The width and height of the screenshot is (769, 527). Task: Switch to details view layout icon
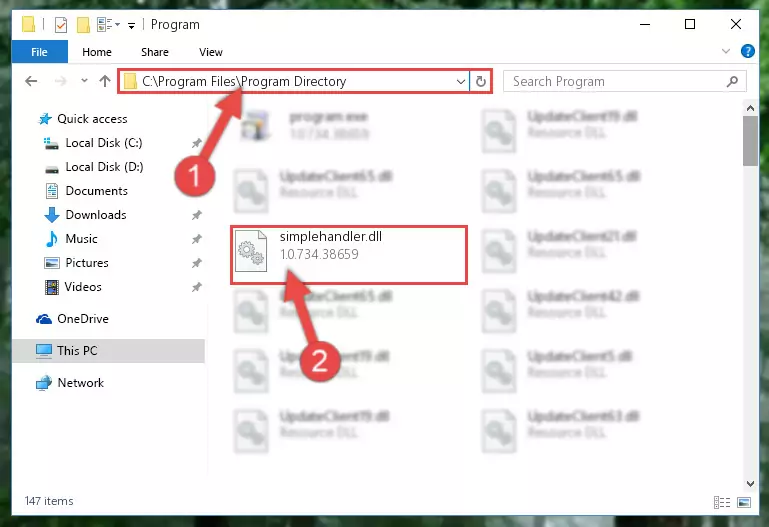(721, 502)
